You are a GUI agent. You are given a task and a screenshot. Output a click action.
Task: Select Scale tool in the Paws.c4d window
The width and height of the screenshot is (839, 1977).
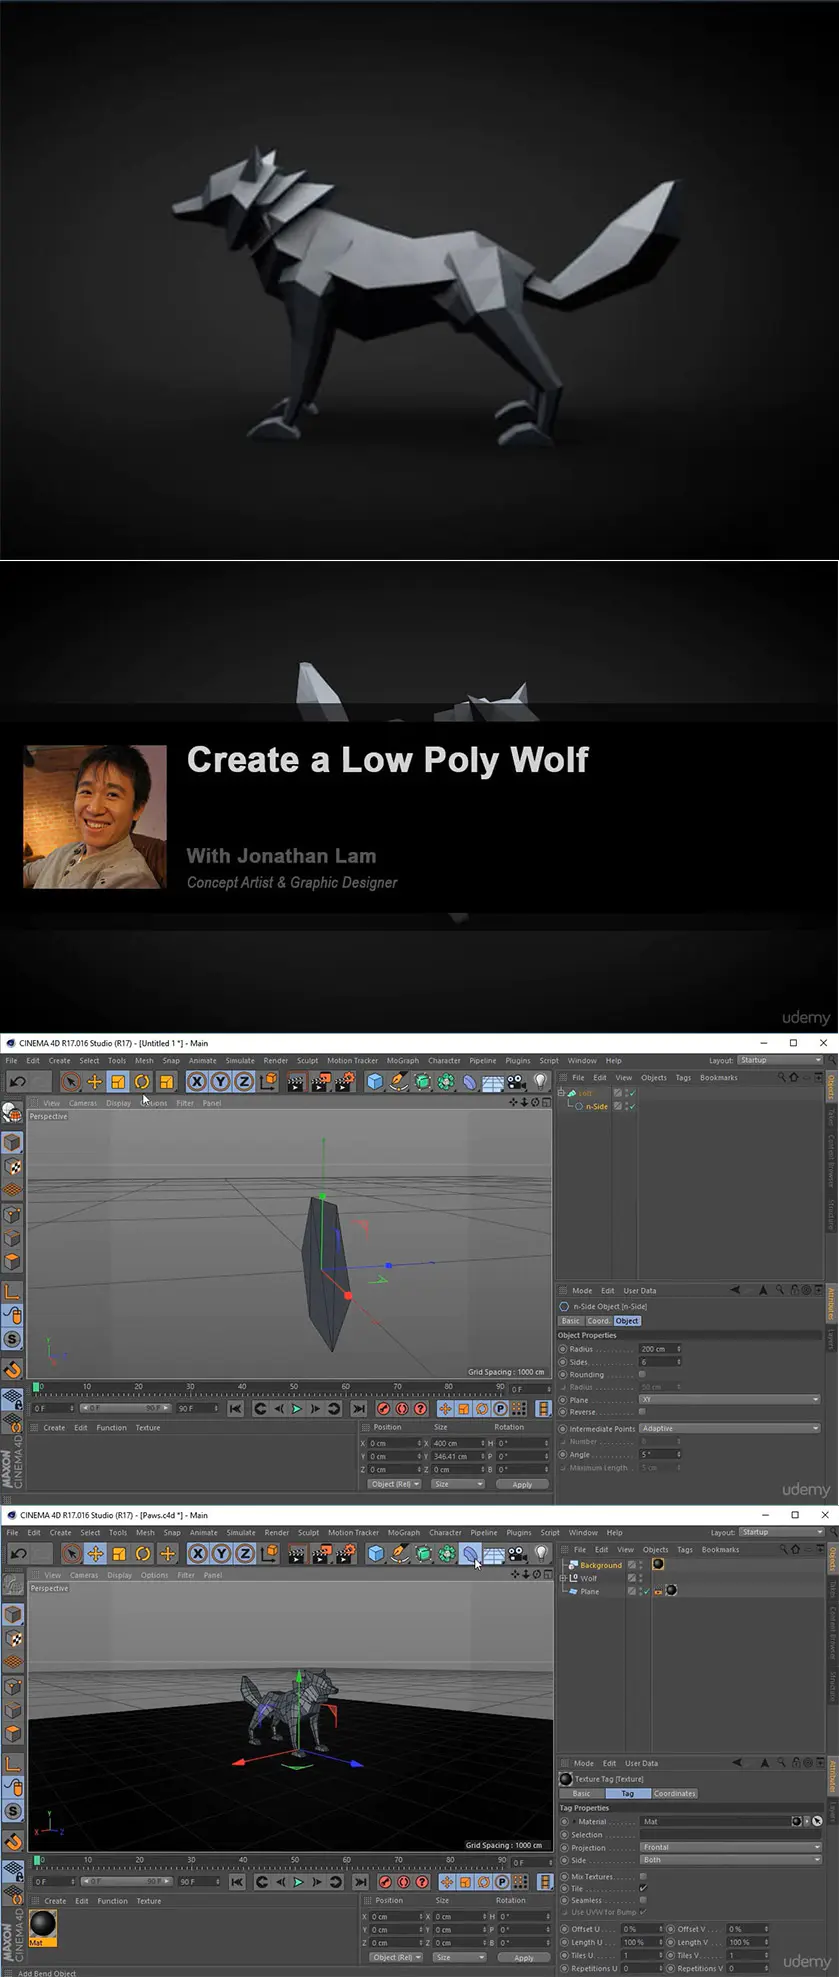(x=119, y=1553)
